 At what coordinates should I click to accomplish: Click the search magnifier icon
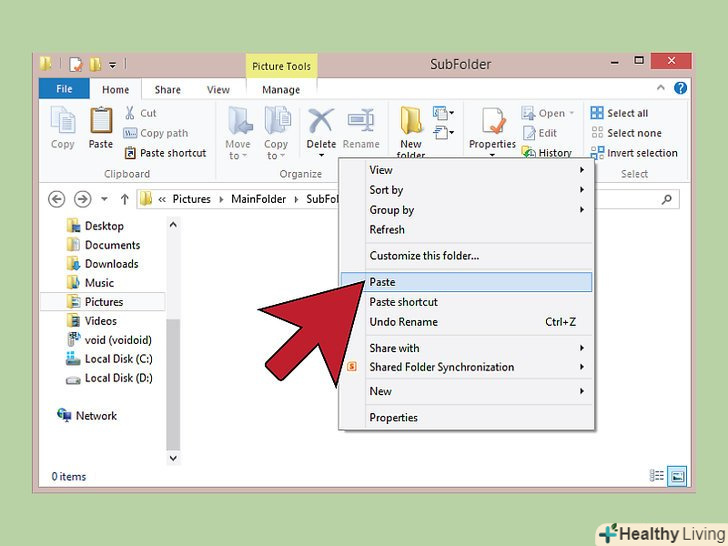[667, 200]
